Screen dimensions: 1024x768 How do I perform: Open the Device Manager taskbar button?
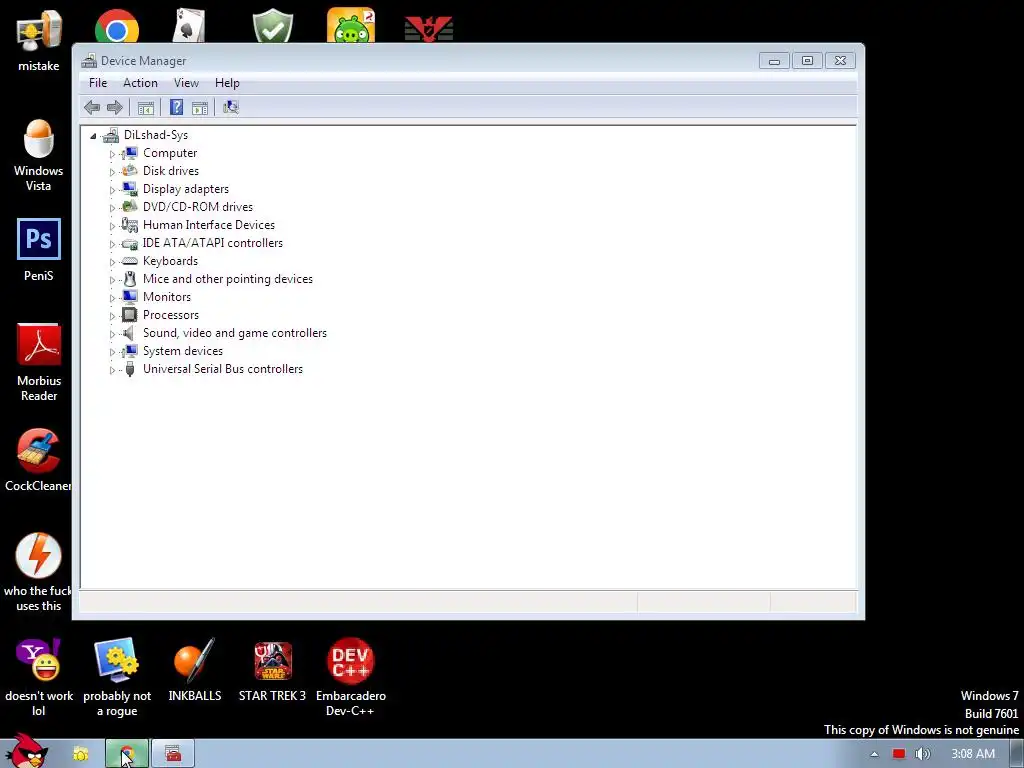(x=173, y=754)
